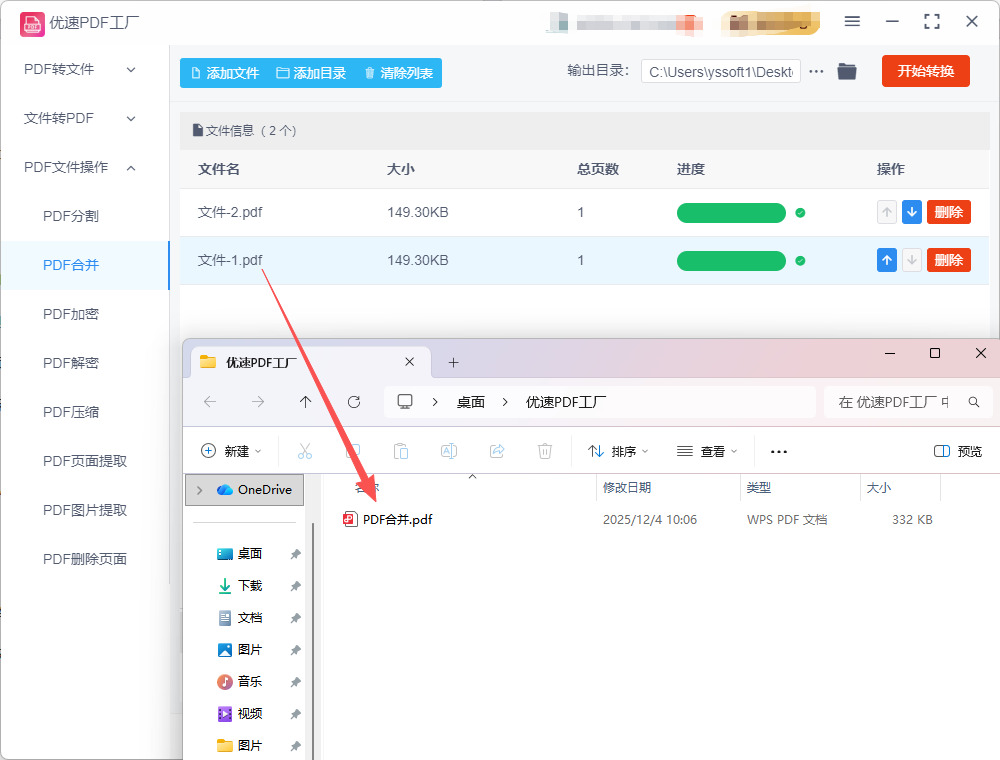Click the Rename icon in Explorer toolbar
Screen dimensions: 1000x760
[x=449, y=451]
